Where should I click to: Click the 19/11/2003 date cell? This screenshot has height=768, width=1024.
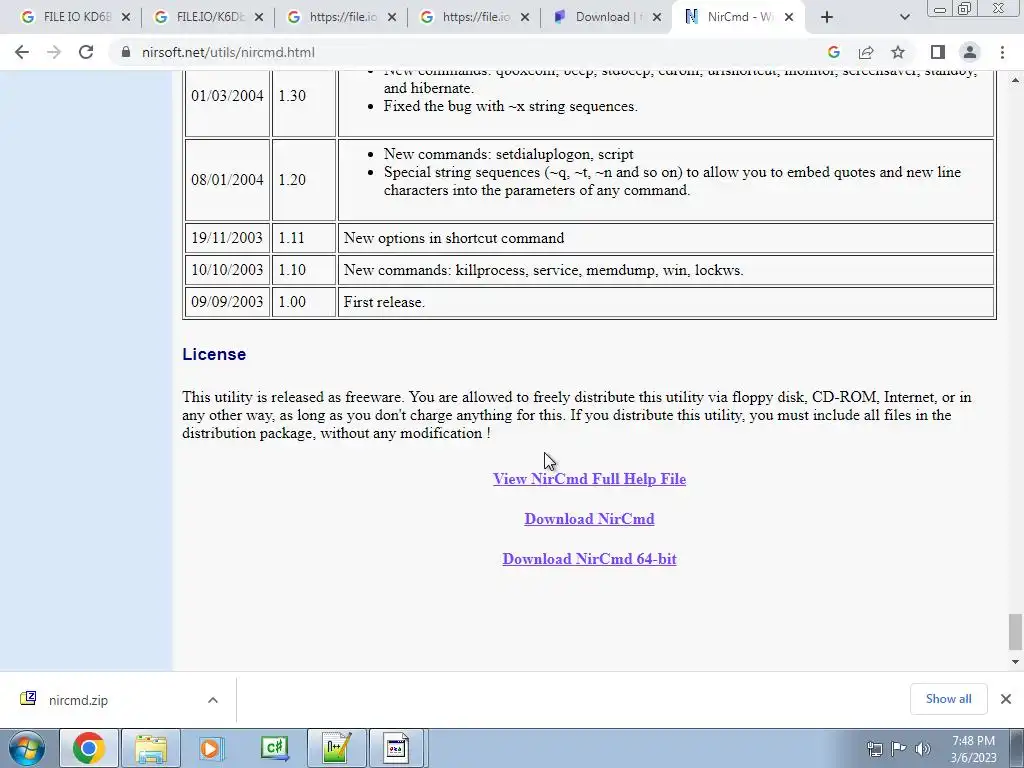[x=227, y=238]
